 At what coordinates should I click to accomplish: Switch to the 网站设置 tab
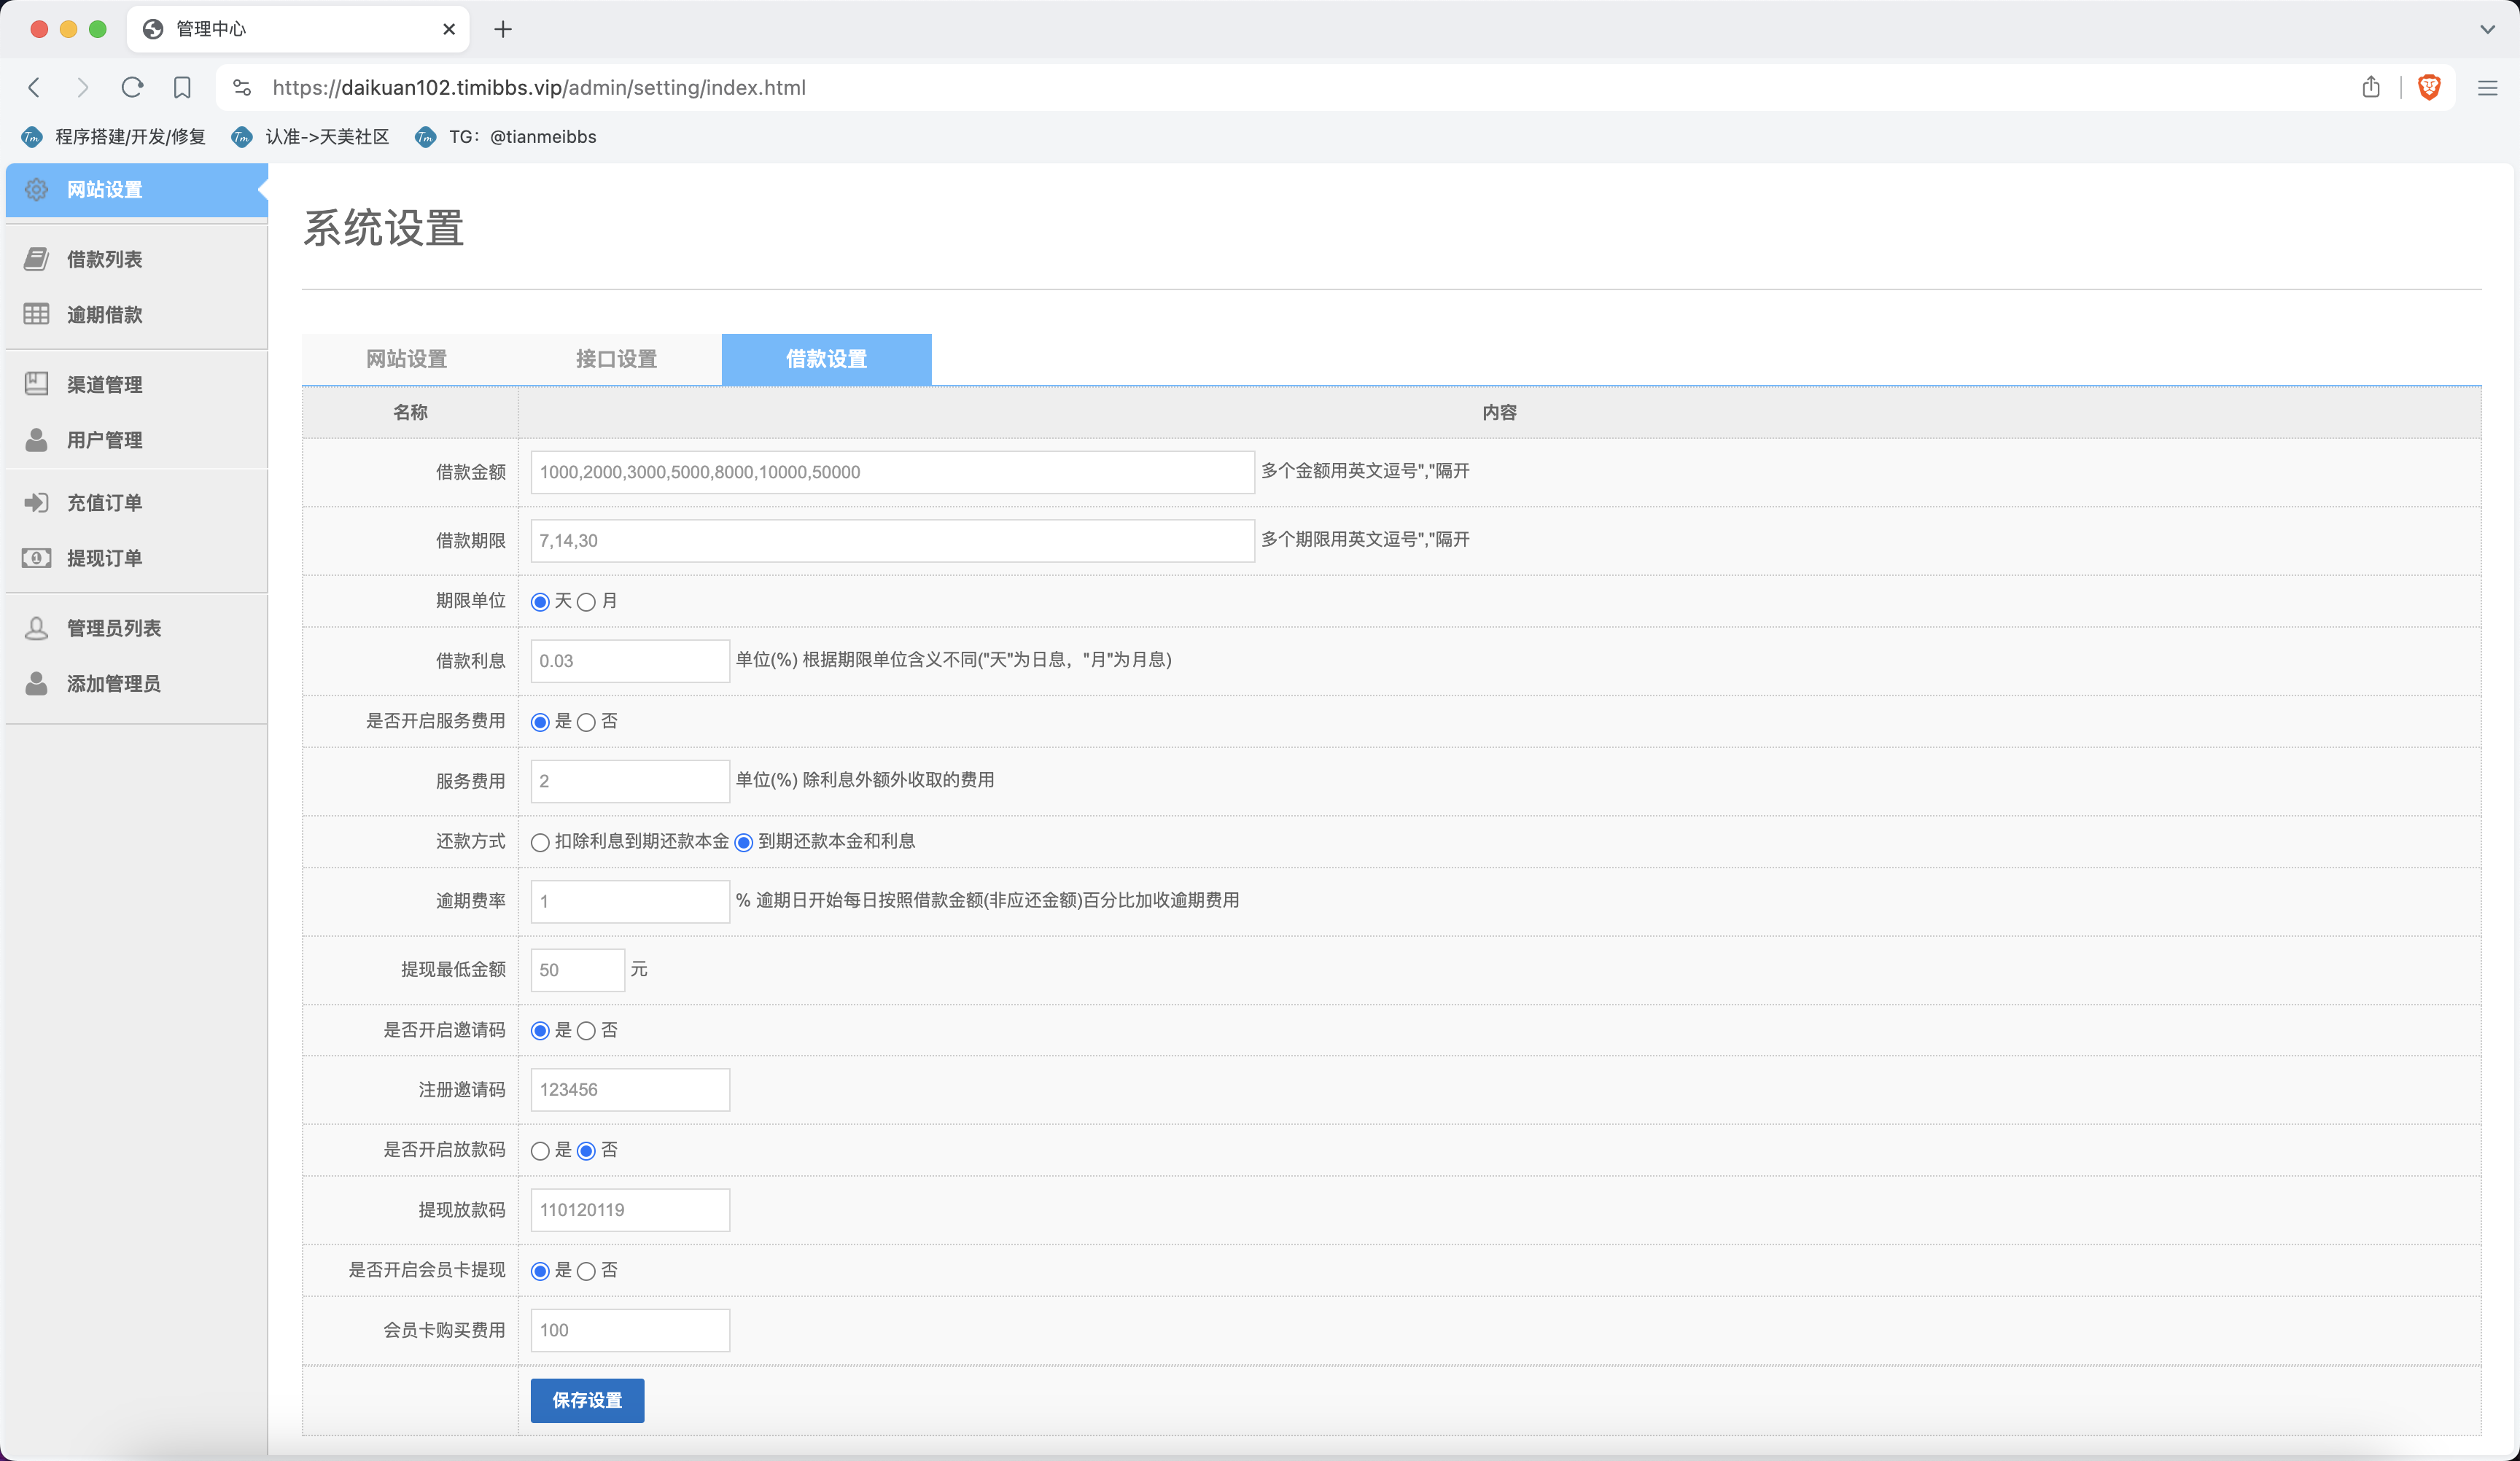point(406,359)
